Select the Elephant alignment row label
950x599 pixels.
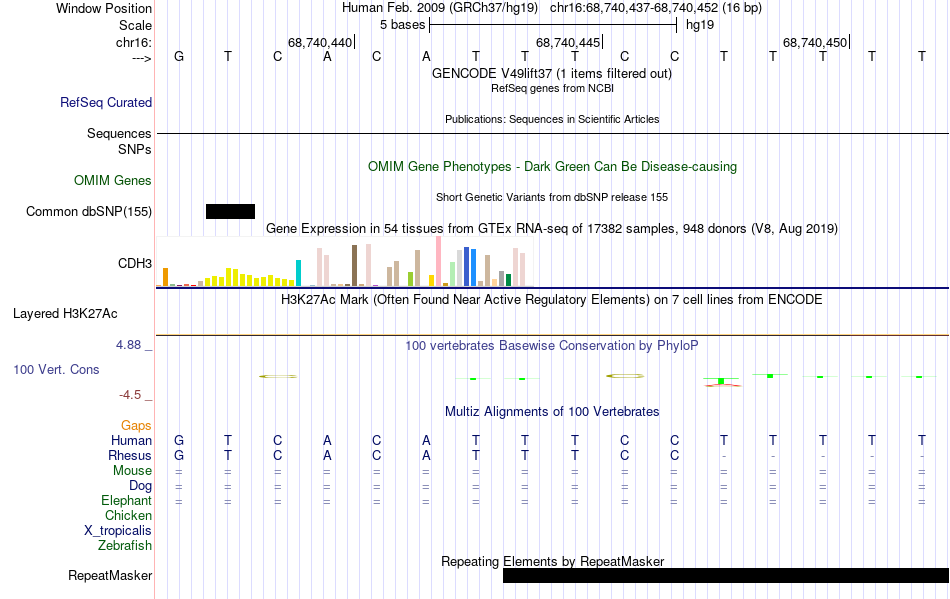pyautogui.click(x=127, y=501)
